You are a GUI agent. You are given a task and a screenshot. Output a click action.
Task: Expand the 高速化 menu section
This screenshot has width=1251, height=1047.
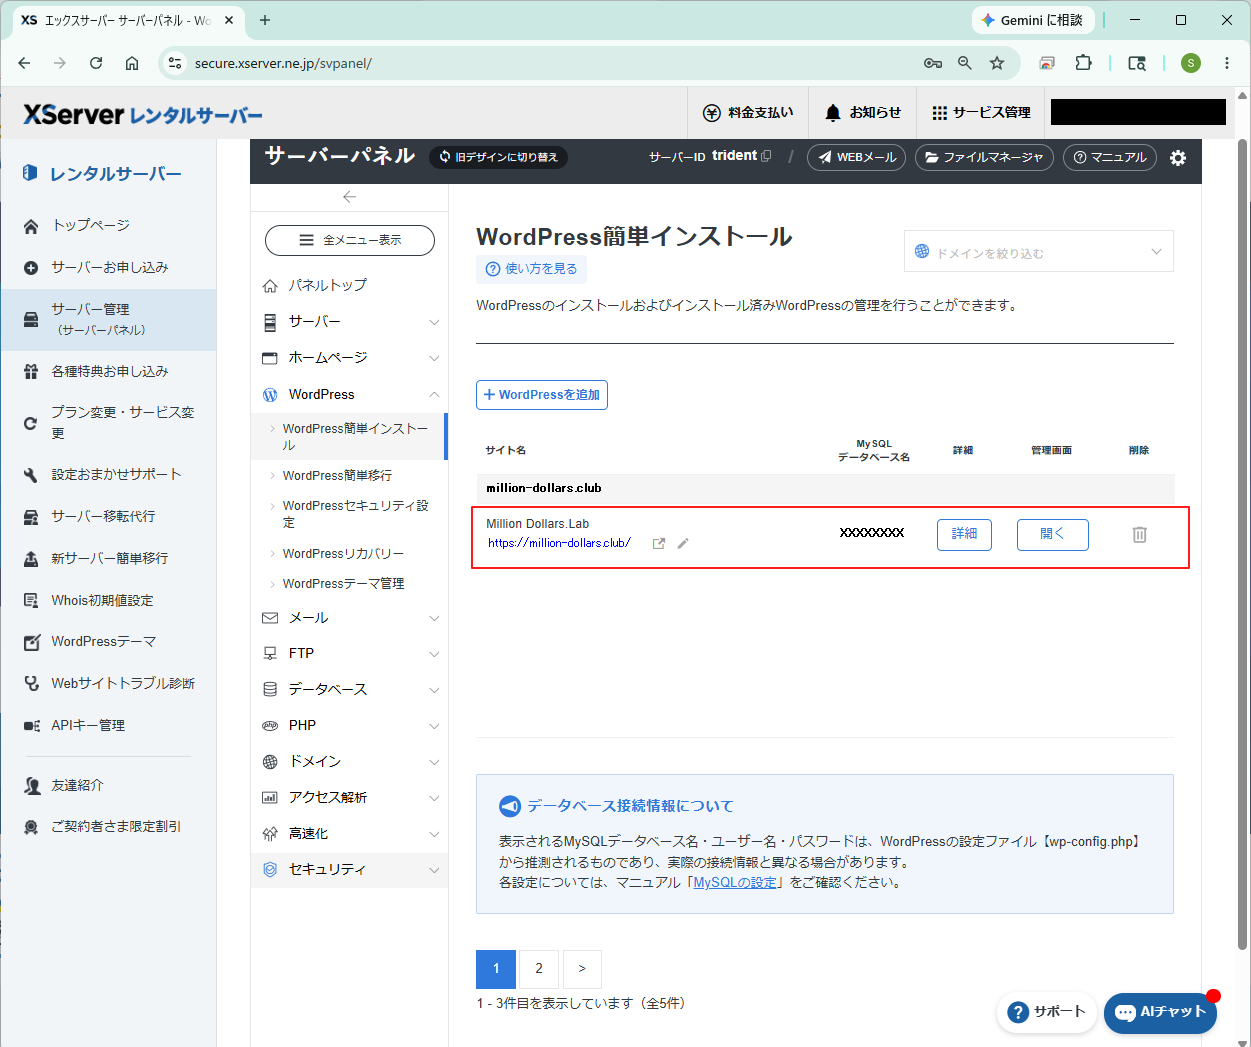(x=350, y=833)
